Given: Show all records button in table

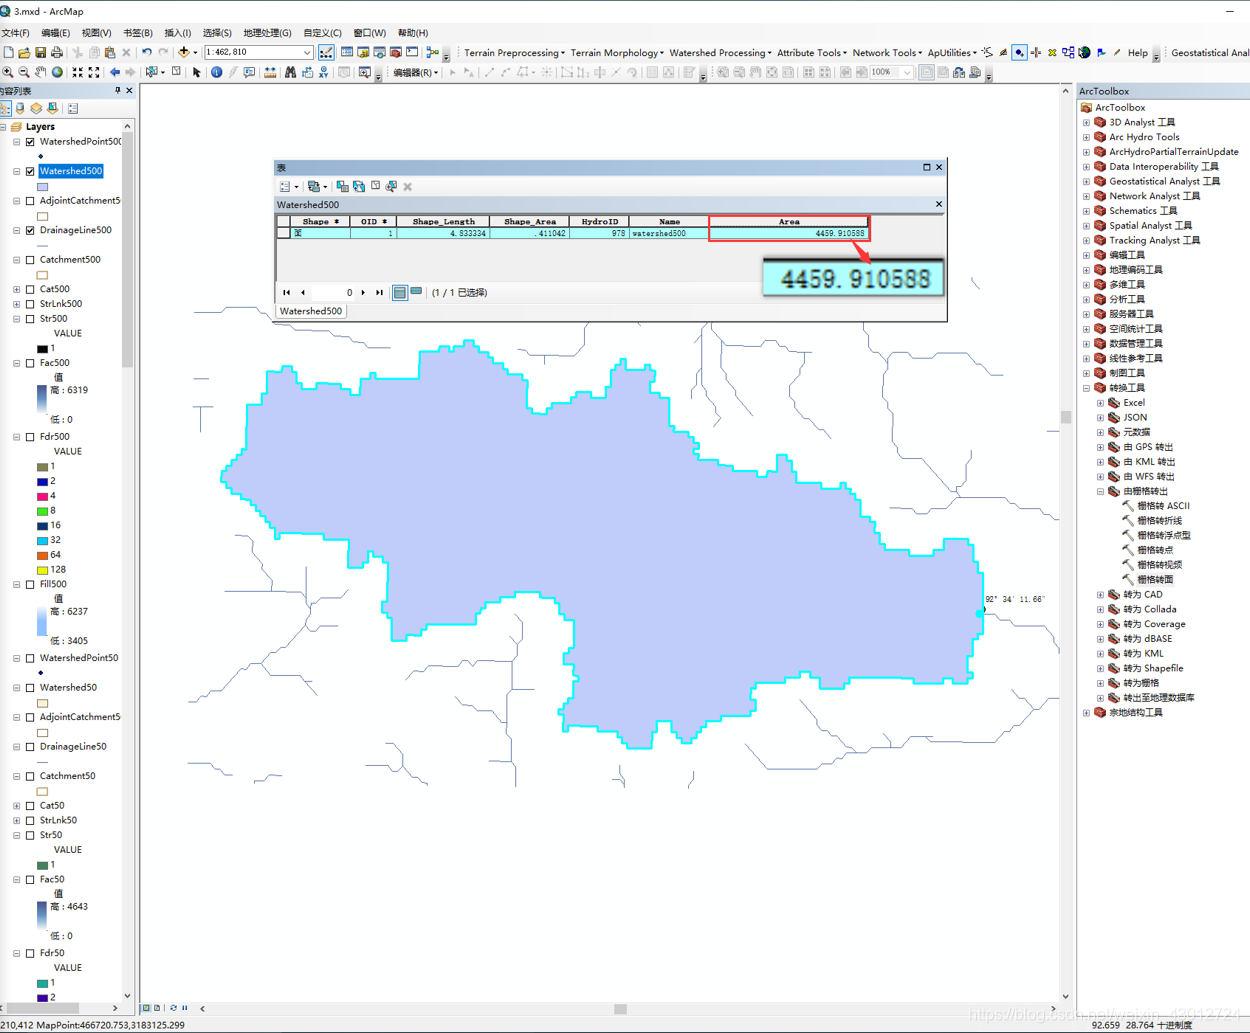Looking at the screenshot, I should point(400,292).
